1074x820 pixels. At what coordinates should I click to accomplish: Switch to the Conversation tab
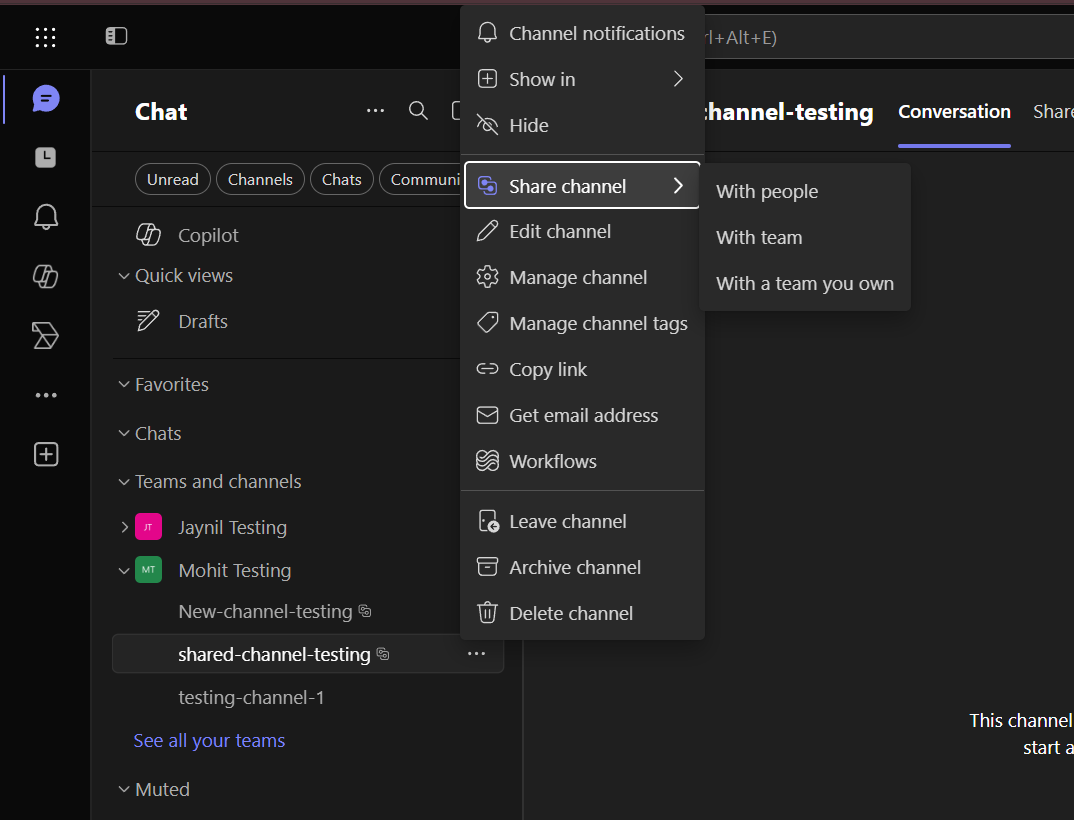[x=954, y=112]
